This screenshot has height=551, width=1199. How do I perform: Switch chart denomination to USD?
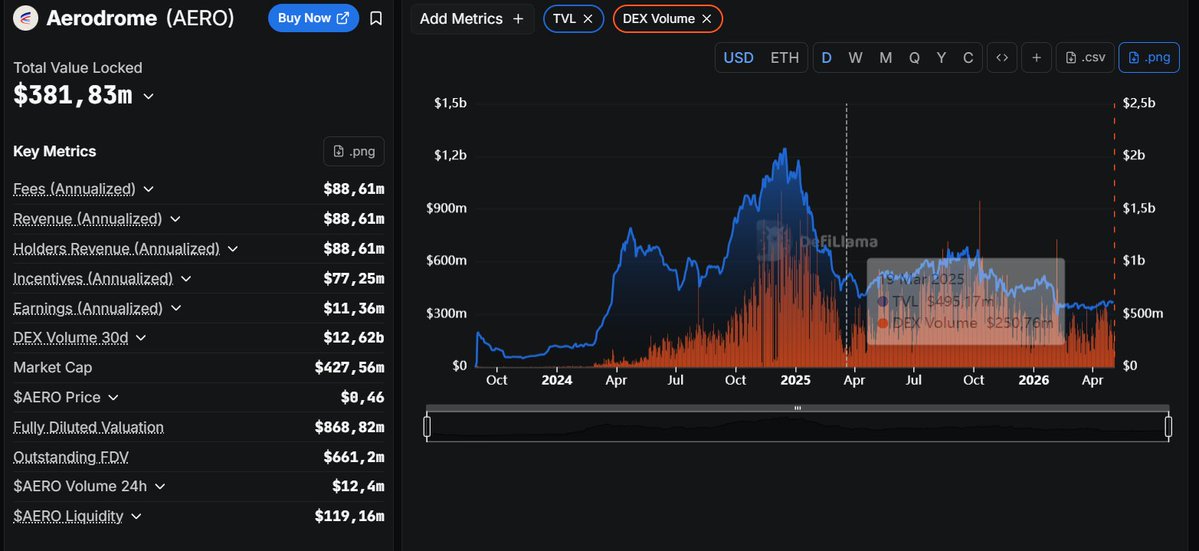[x=739, y=58]
